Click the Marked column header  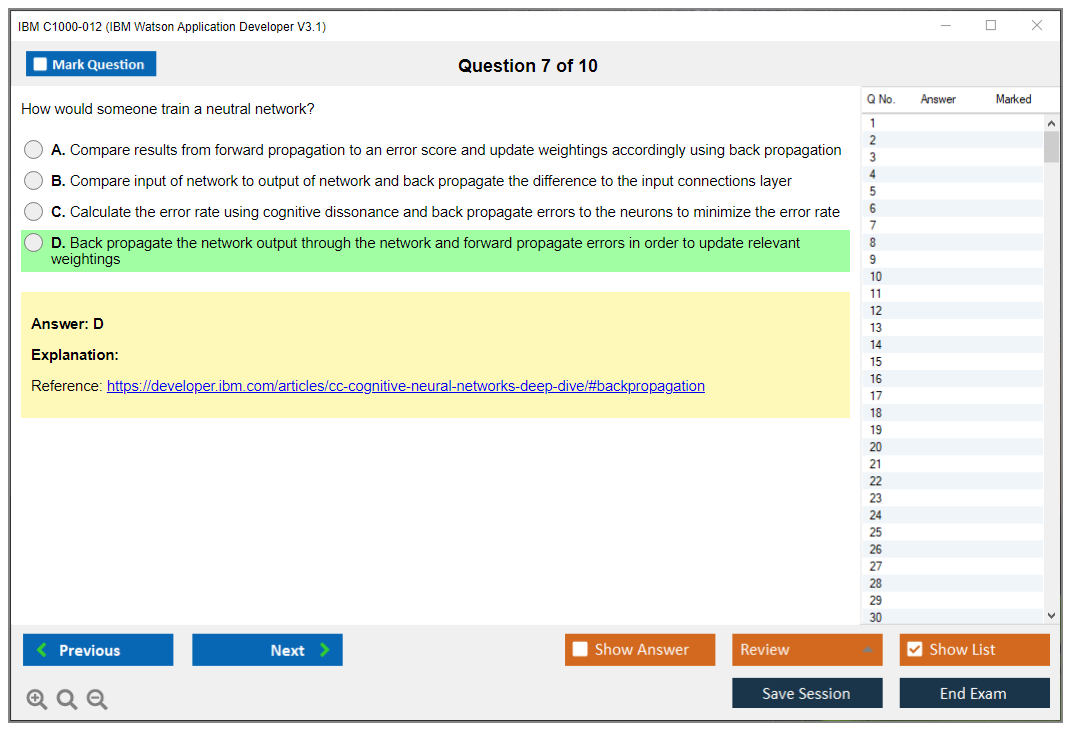(x=1013, y=99)
